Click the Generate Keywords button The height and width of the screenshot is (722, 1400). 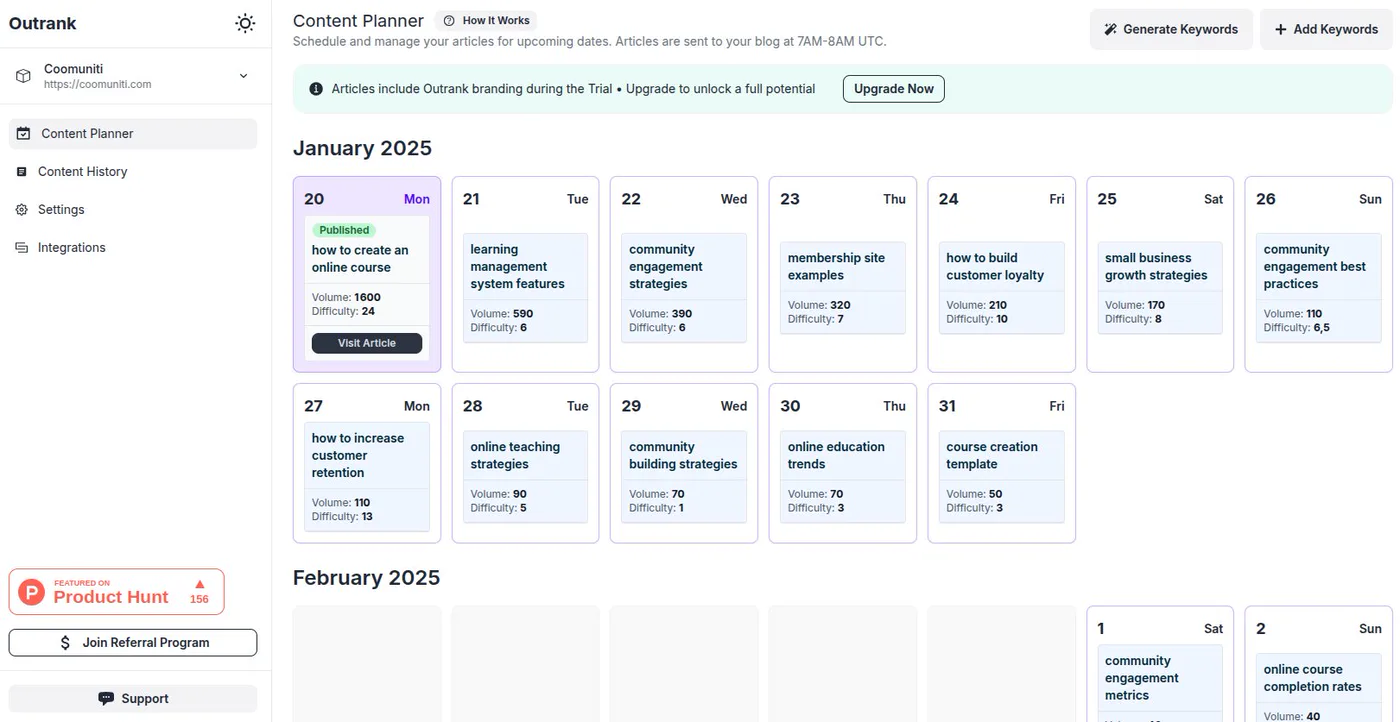tap(1171, 29)
